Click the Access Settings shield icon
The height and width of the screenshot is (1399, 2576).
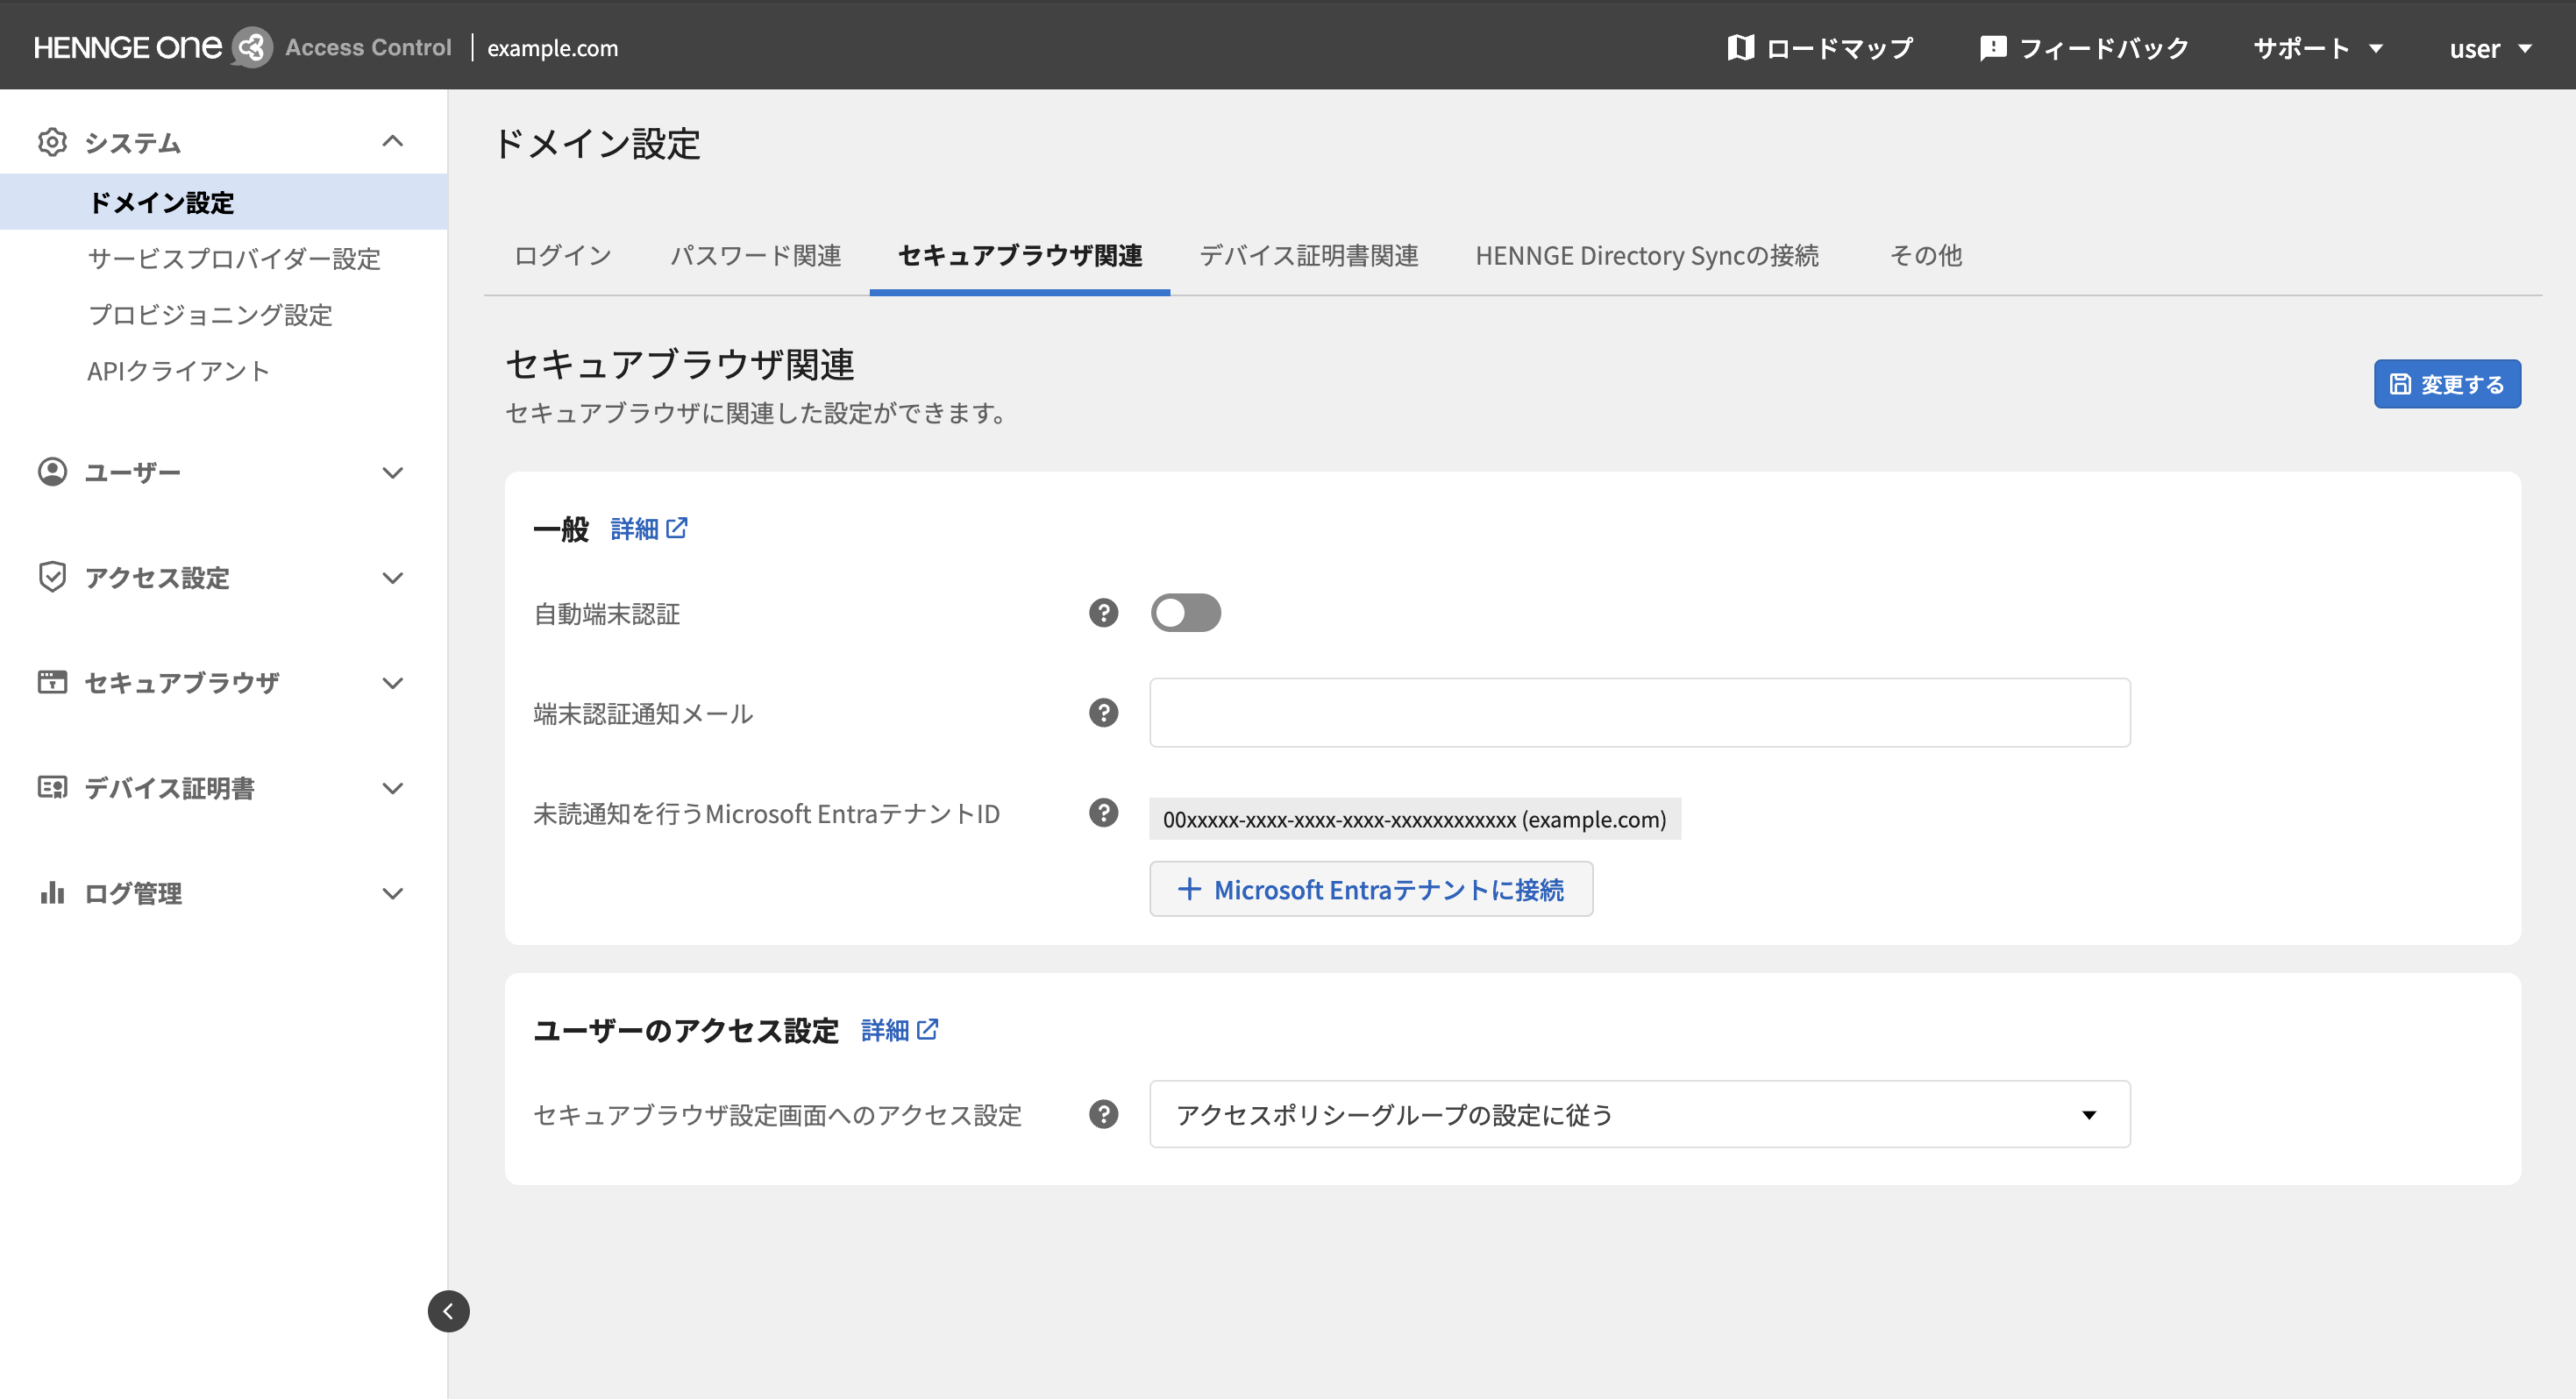click(52, 577)
